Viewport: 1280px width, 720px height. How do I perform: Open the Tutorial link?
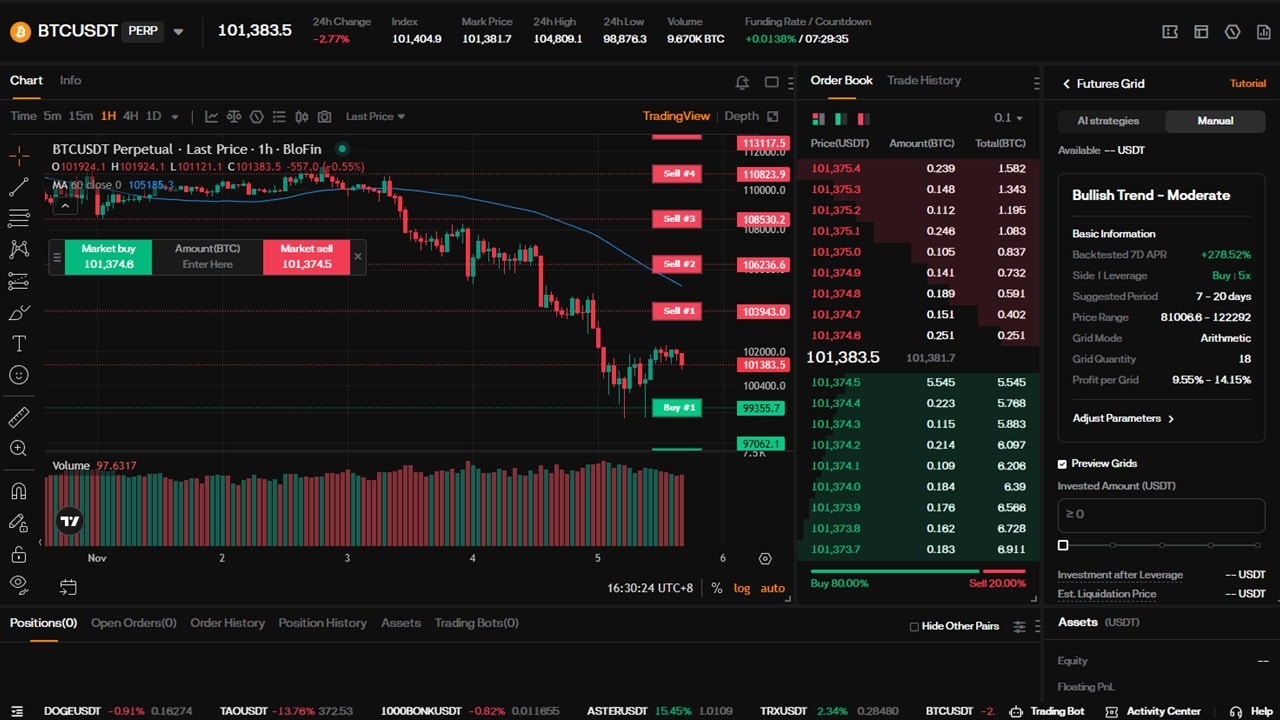click(x=1248, y=84)
